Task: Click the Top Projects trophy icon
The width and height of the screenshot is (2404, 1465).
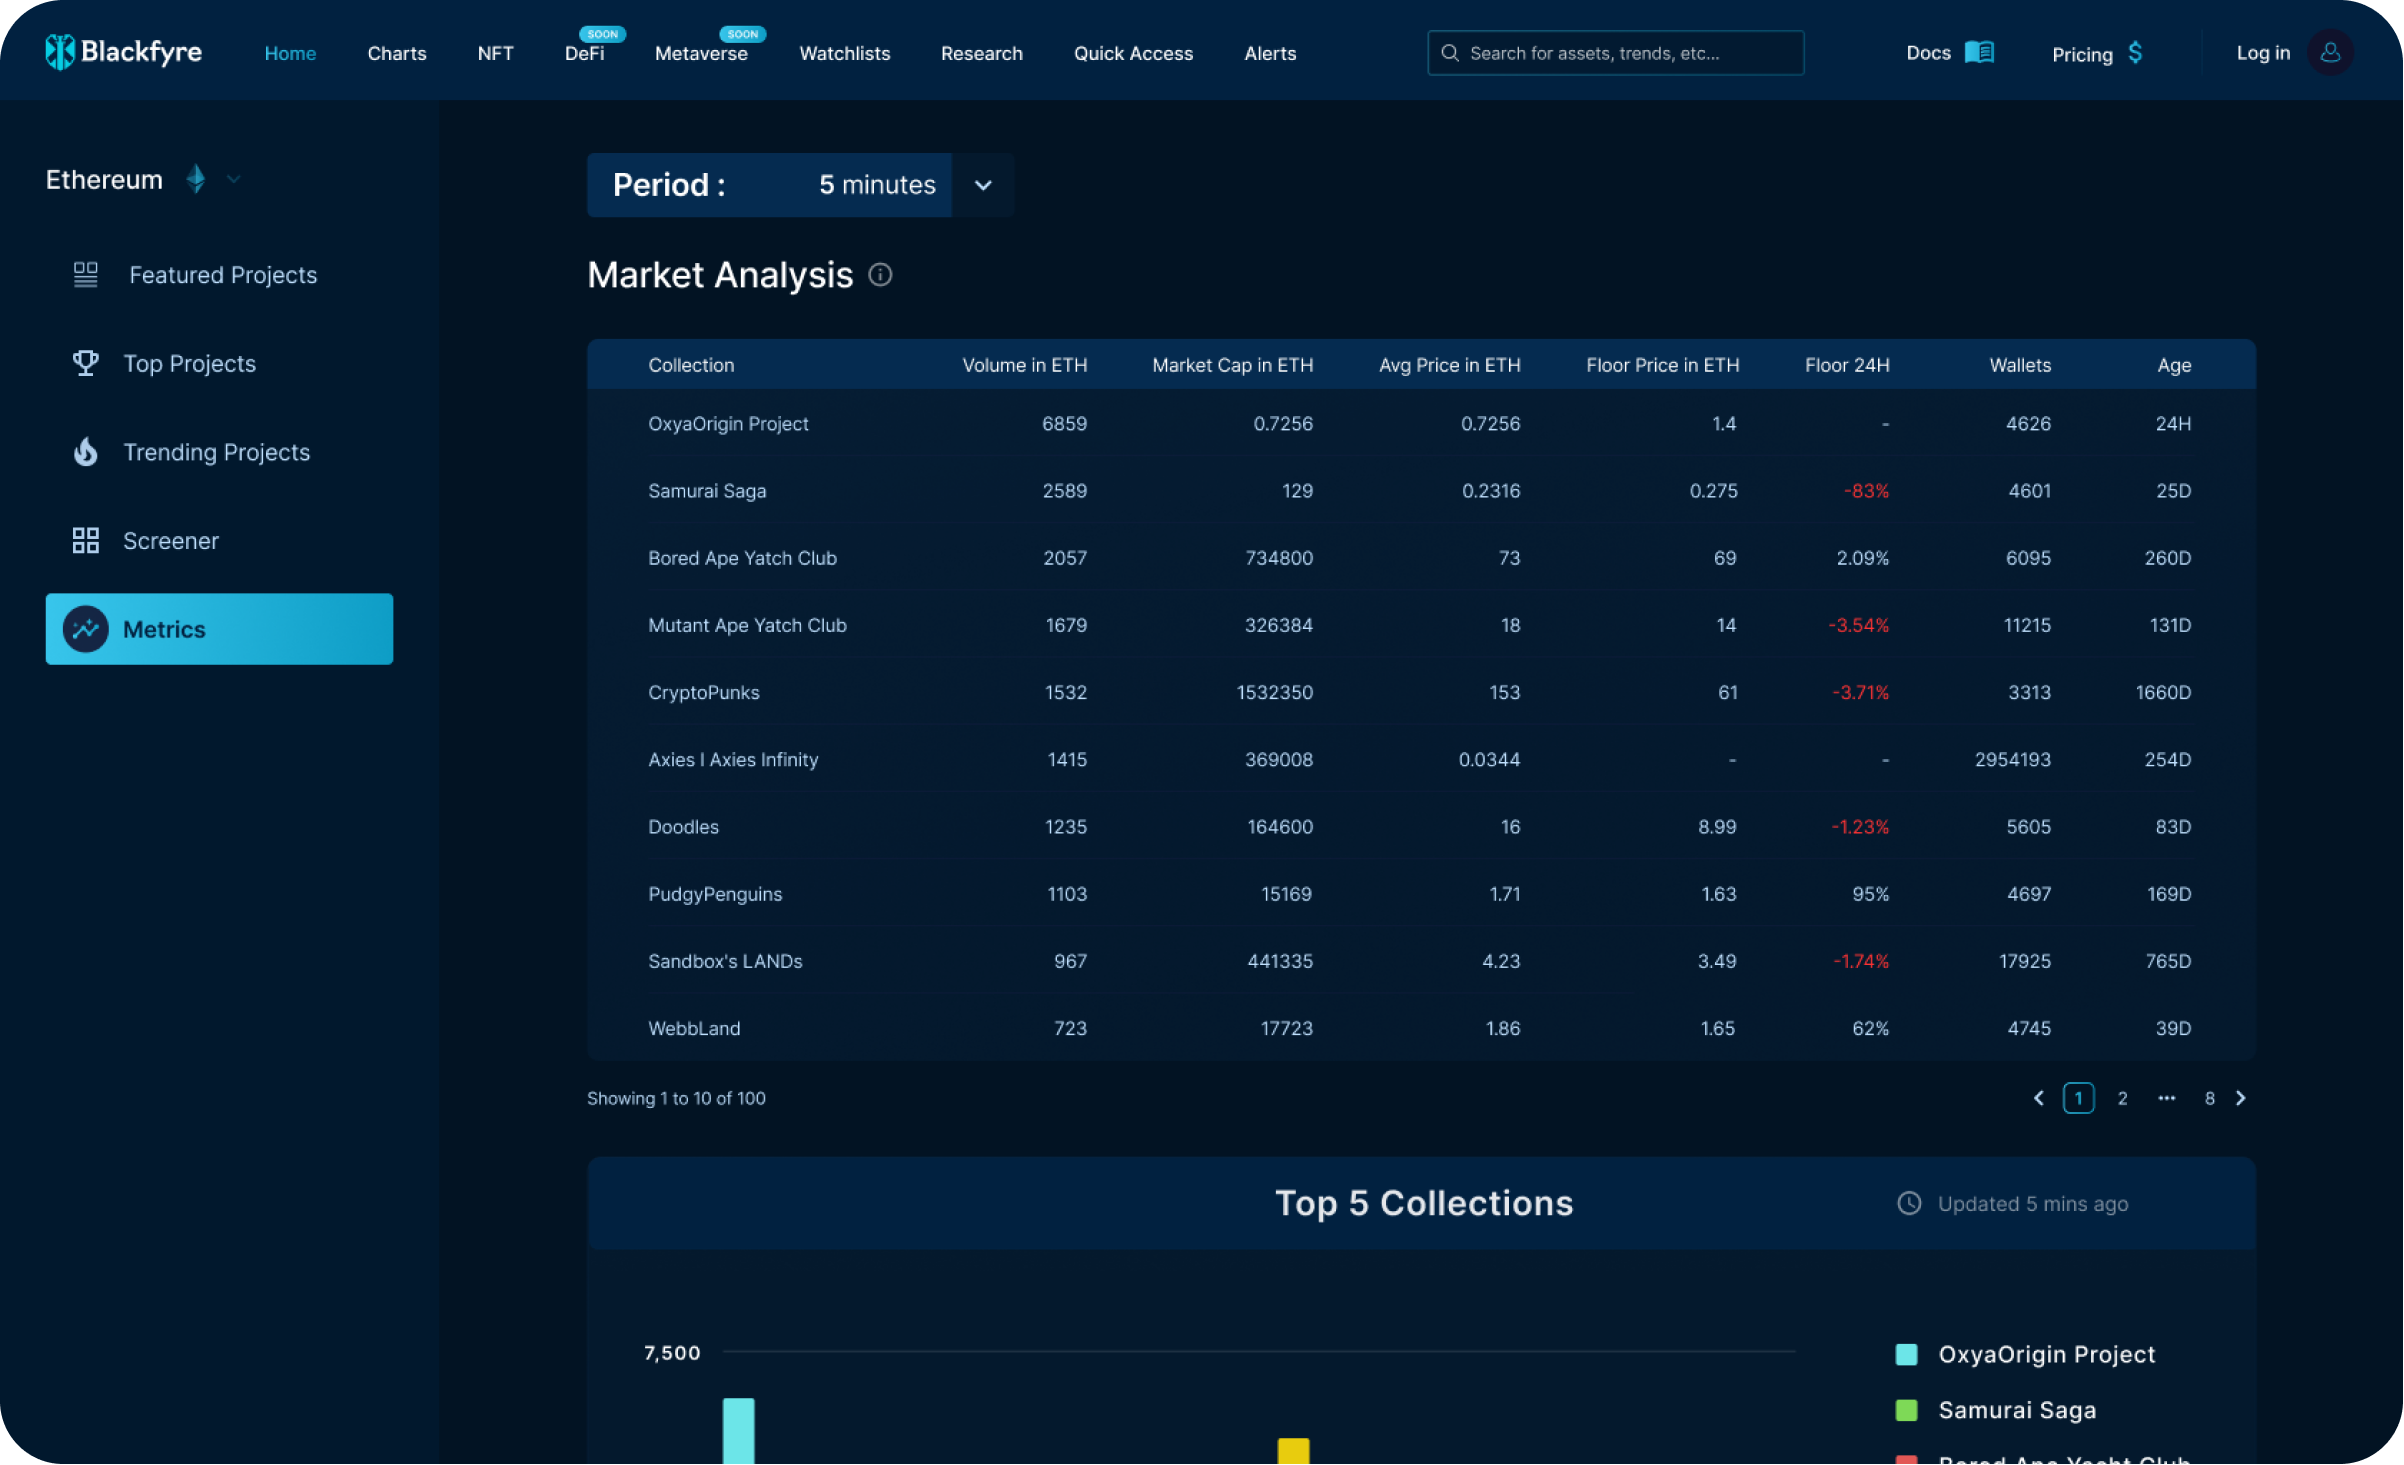Action: [86, 363]
